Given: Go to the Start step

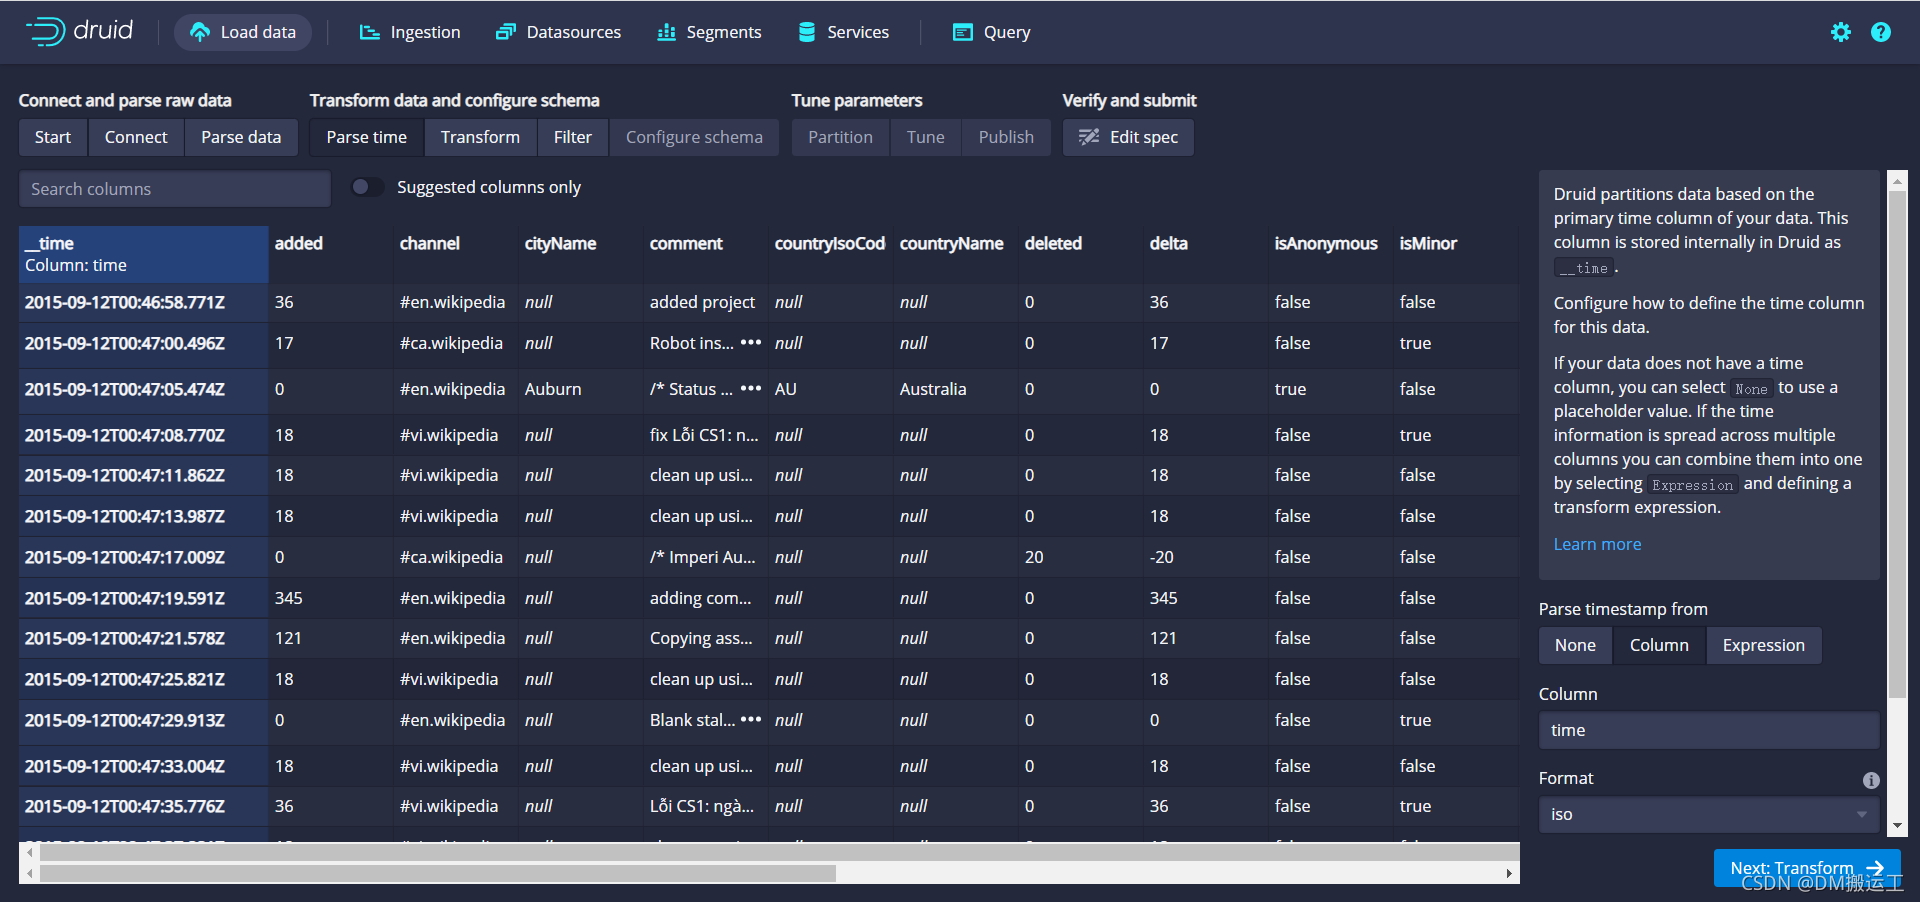Looking at the screenshot, I should pyautogui.click(x=53, y=137).
